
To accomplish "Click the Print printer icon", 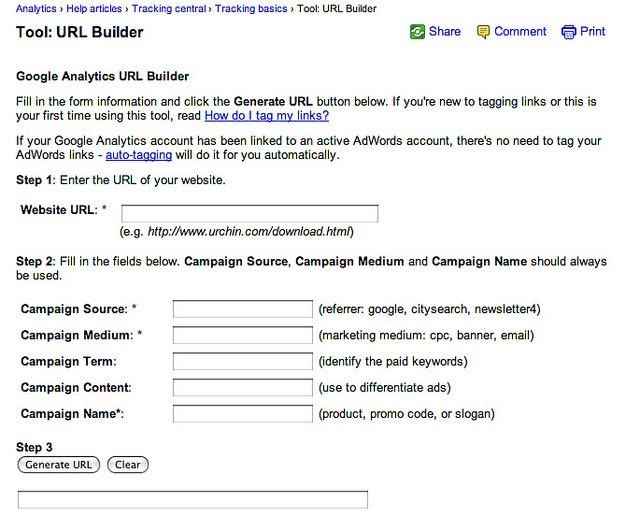I will coord(569,32).
